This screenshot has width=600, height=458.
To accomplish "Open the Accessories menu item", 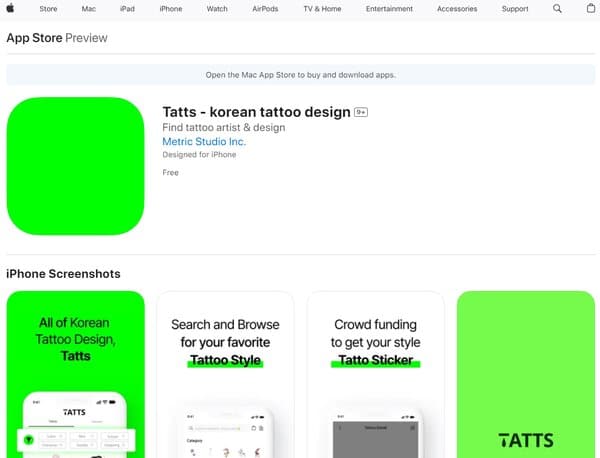I will click(457, 9).
